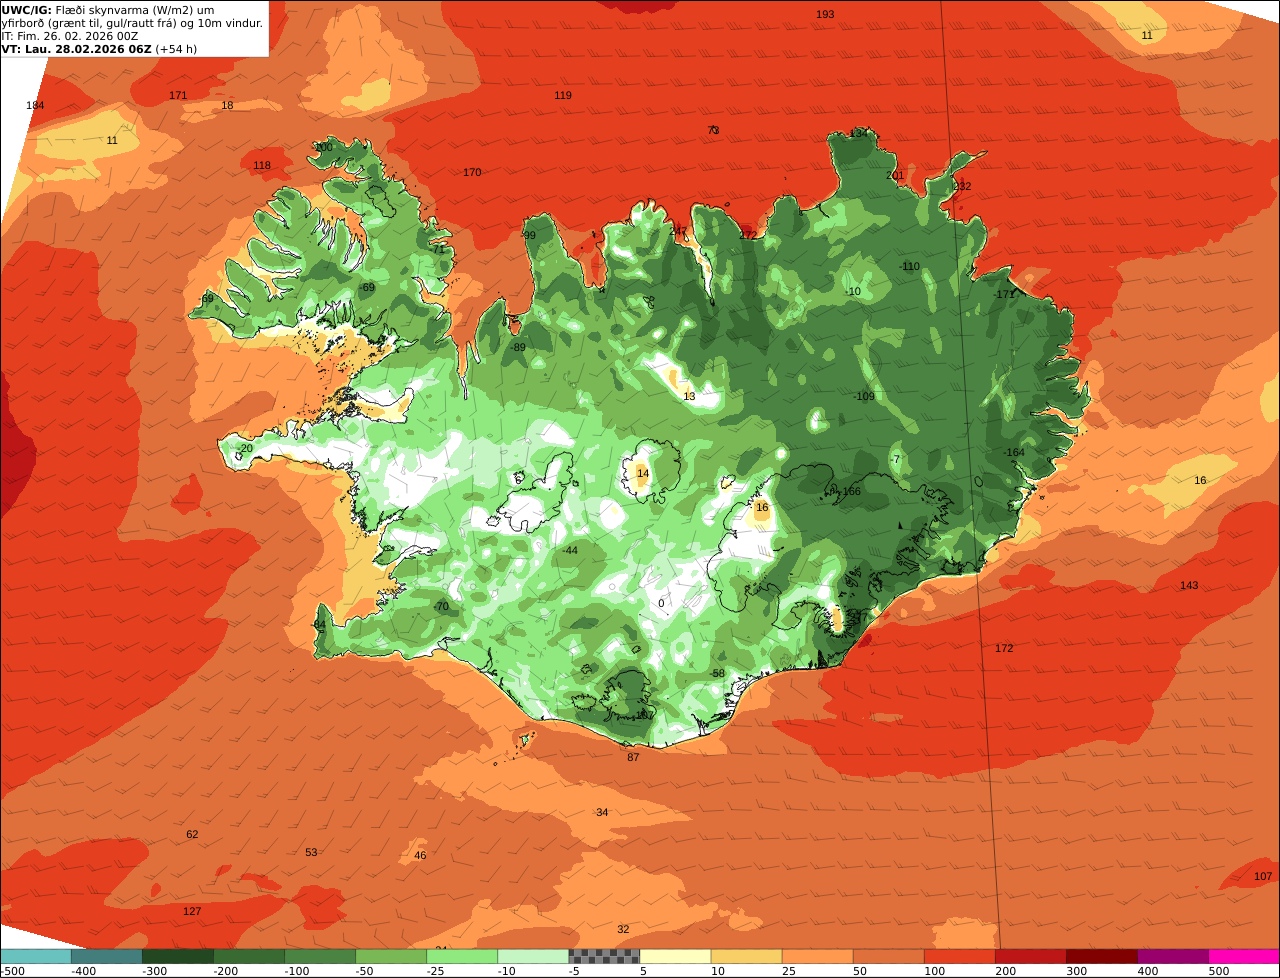Select the pale yellow swatch between 5 and 10
This screenshot has width=1280, height=978.
coord(675,956)
